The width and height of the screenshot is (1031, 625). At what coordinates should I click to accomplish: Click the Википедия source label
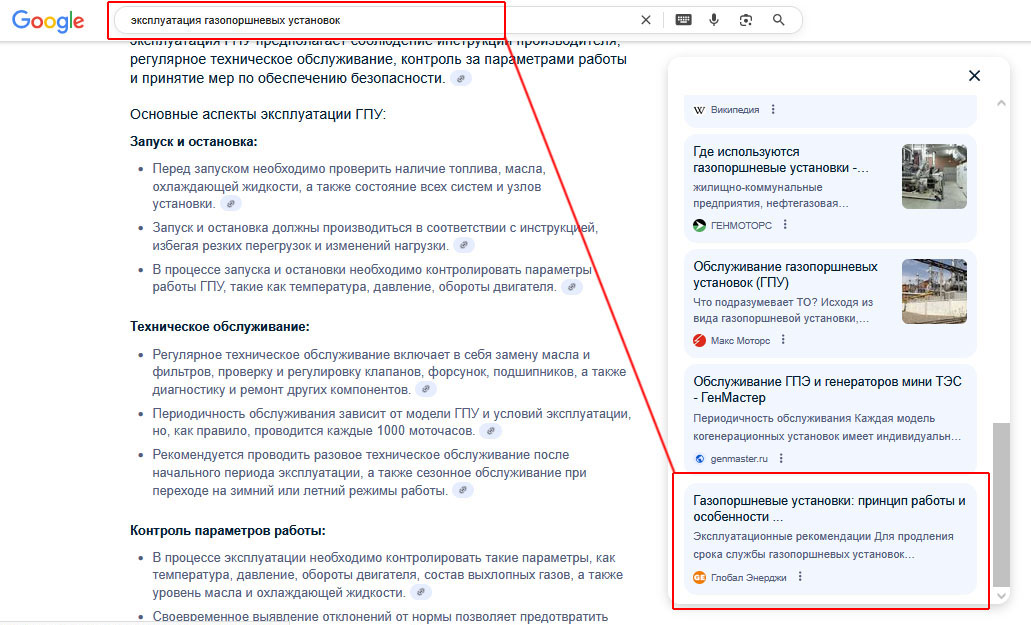pyautogui.click(x=734, y=110)
